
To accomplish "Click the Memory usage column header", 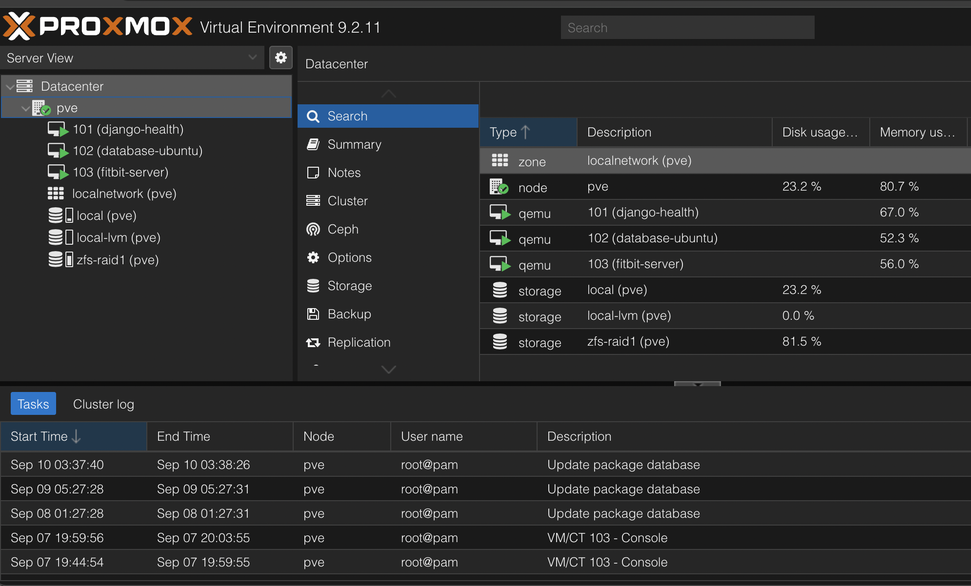I will tap(918, 132).
